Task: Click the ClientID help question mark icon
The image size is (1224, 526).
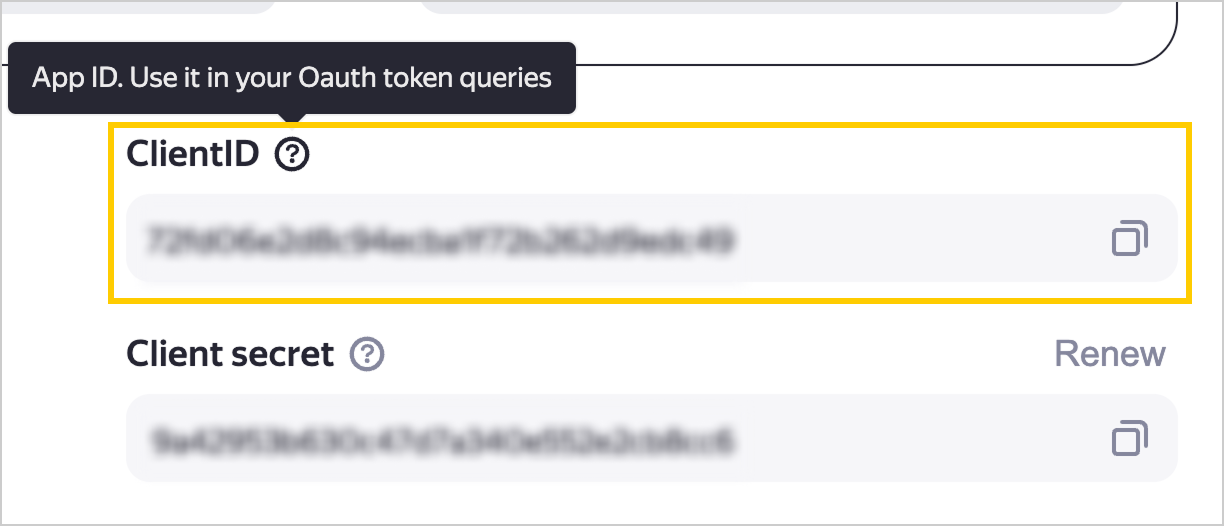Action: [x=292, y=154]
